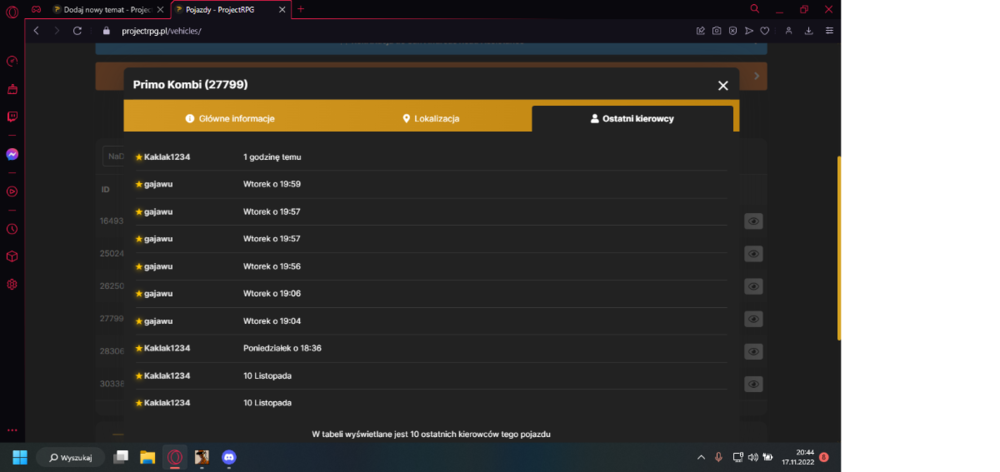This screenshot has width=1000, height=472.
Task: Open Kaklak1234 driver at Poniedziałek 18:36
Action: pyautogui.click(x=167, y=348)
